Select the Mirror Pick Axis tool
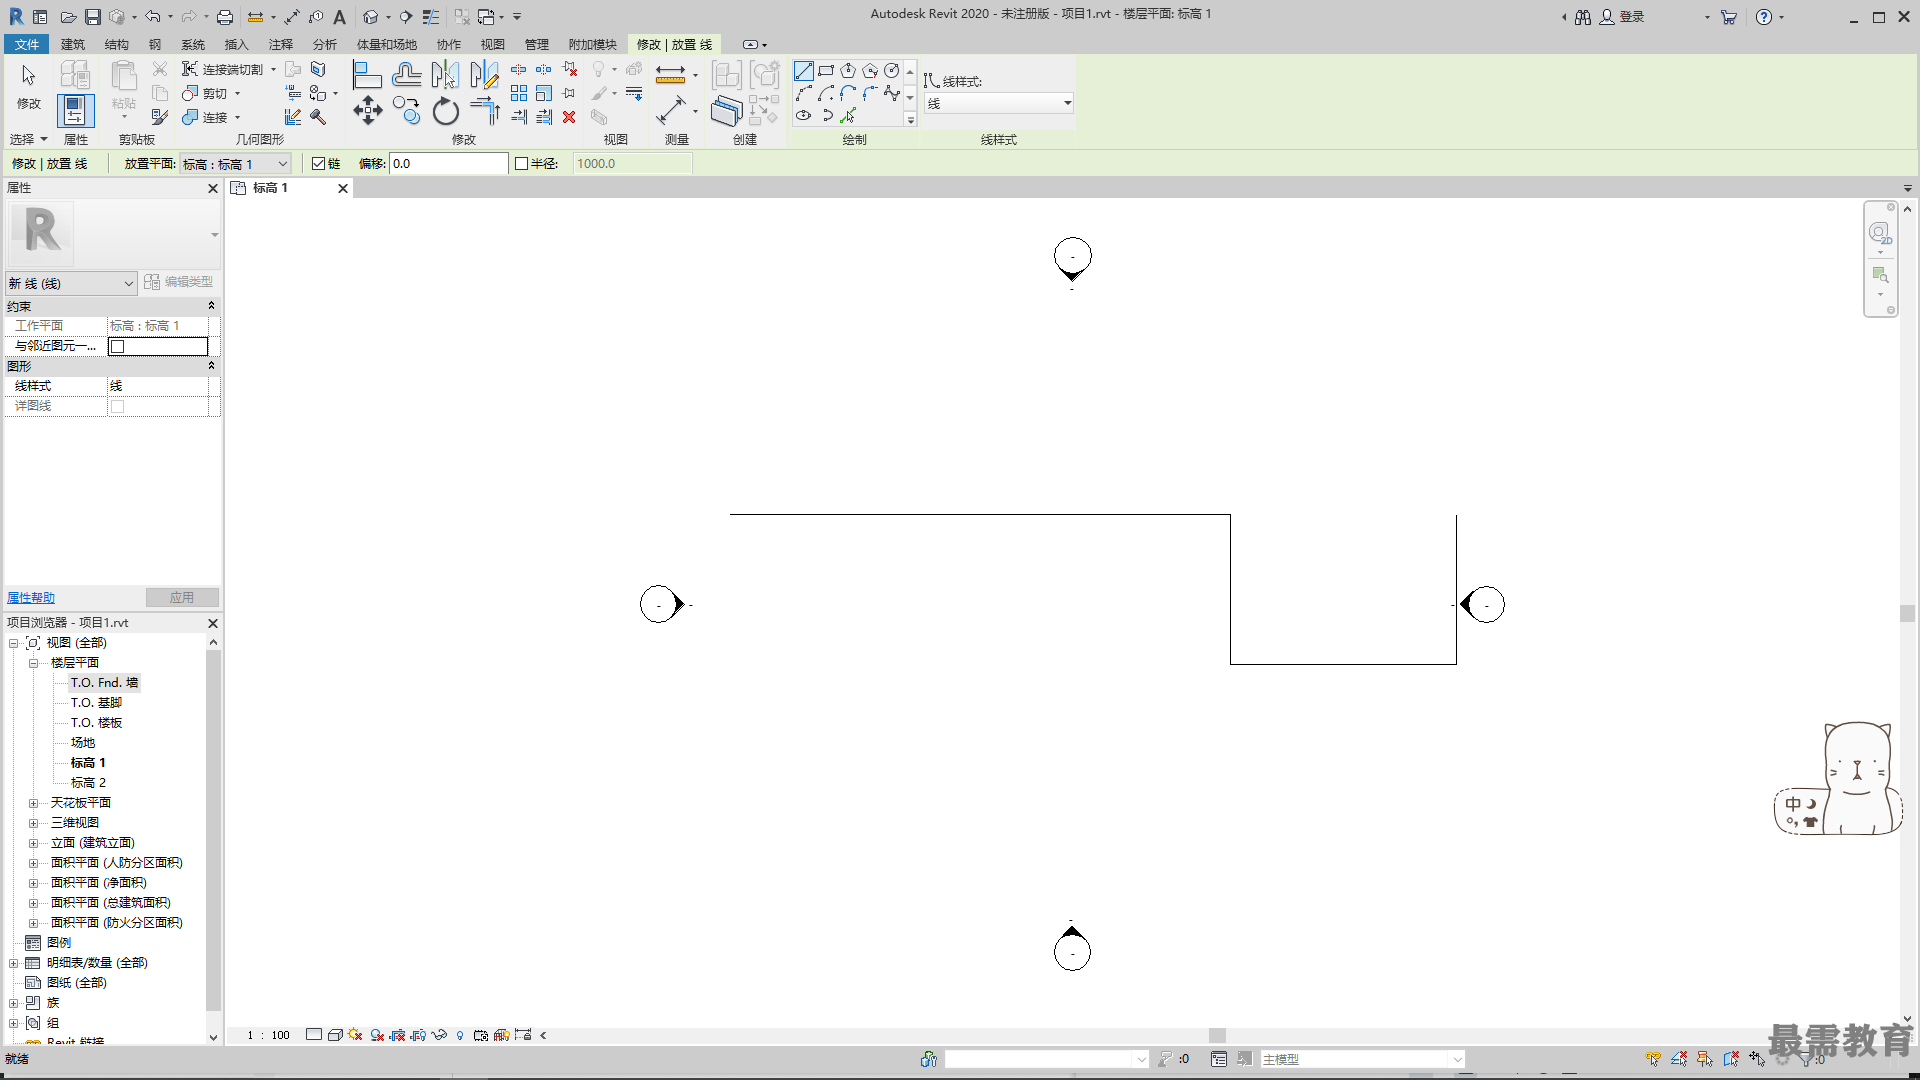 click(x=445, y=75)
